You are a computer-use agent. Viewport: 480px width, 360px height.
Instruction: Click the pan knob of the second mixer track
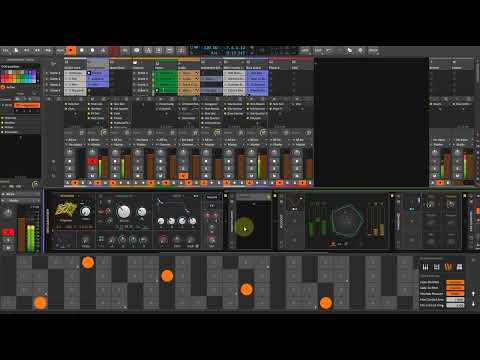click(92, 153)
